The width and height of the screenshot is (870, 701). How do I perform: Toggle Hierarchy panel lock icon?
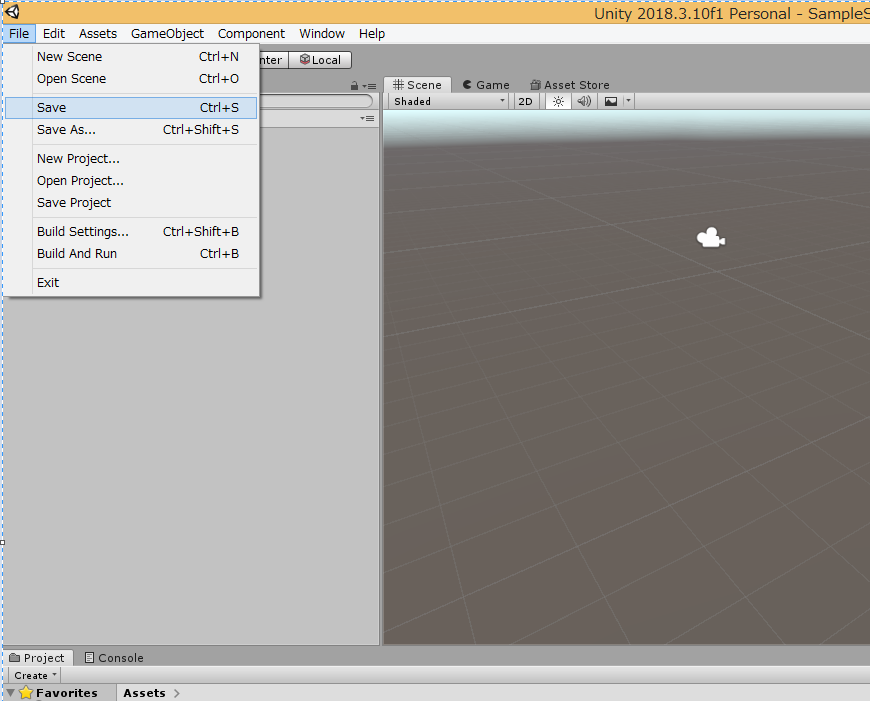click(354, 86)
